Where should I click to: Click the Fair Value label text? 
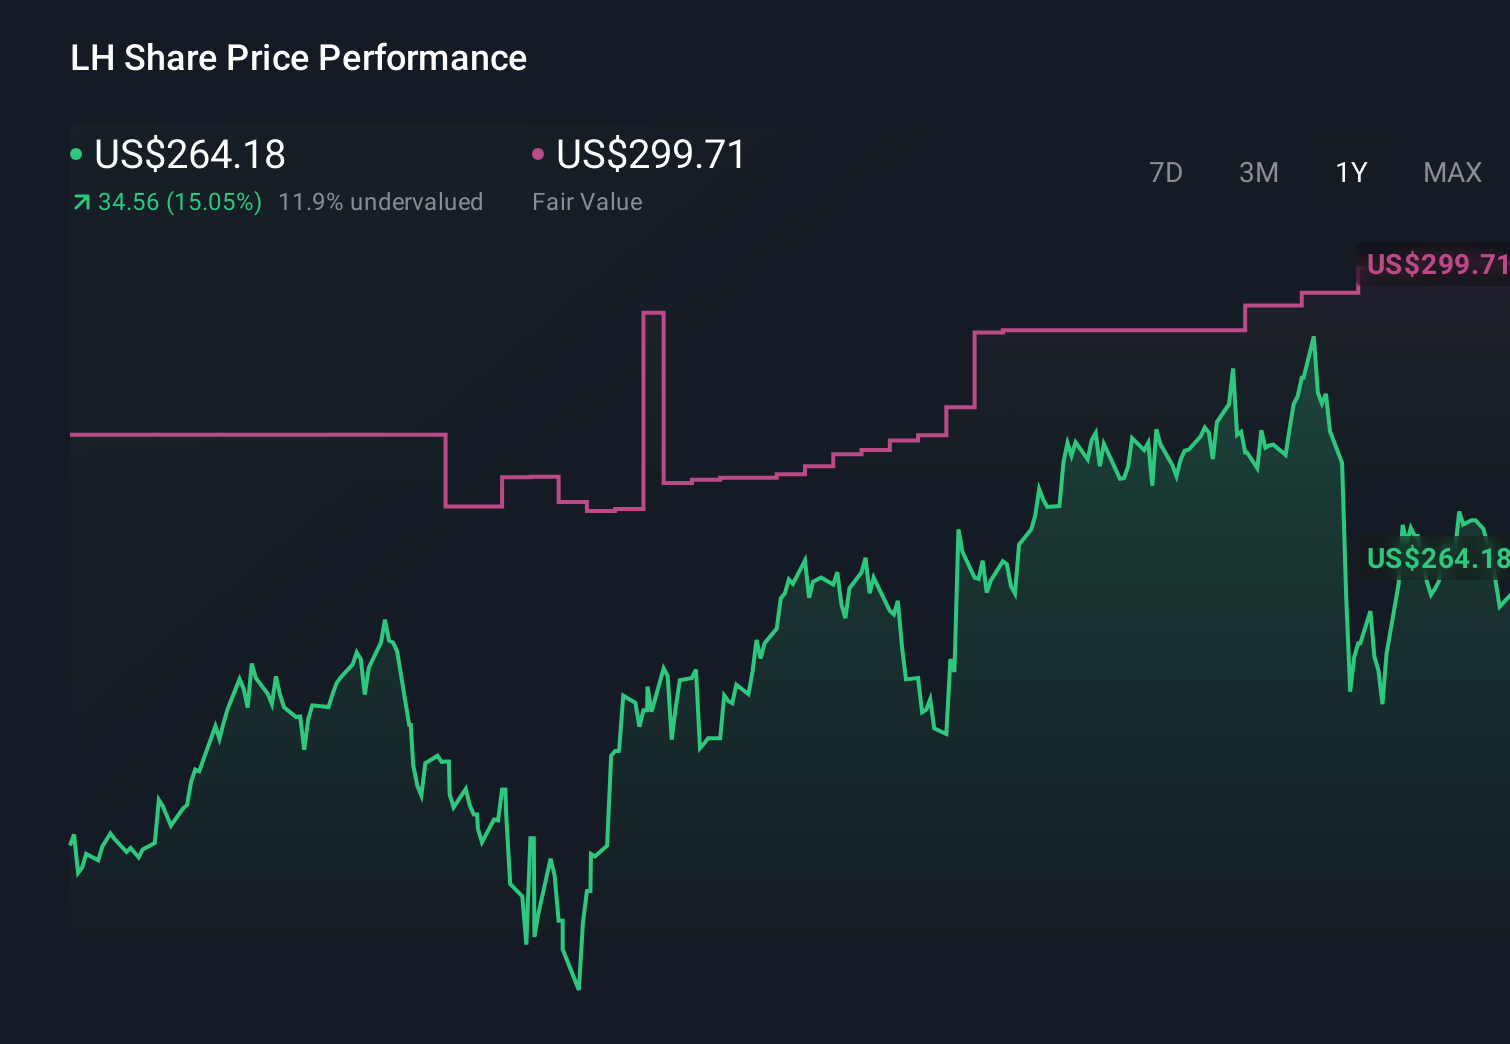588,202
